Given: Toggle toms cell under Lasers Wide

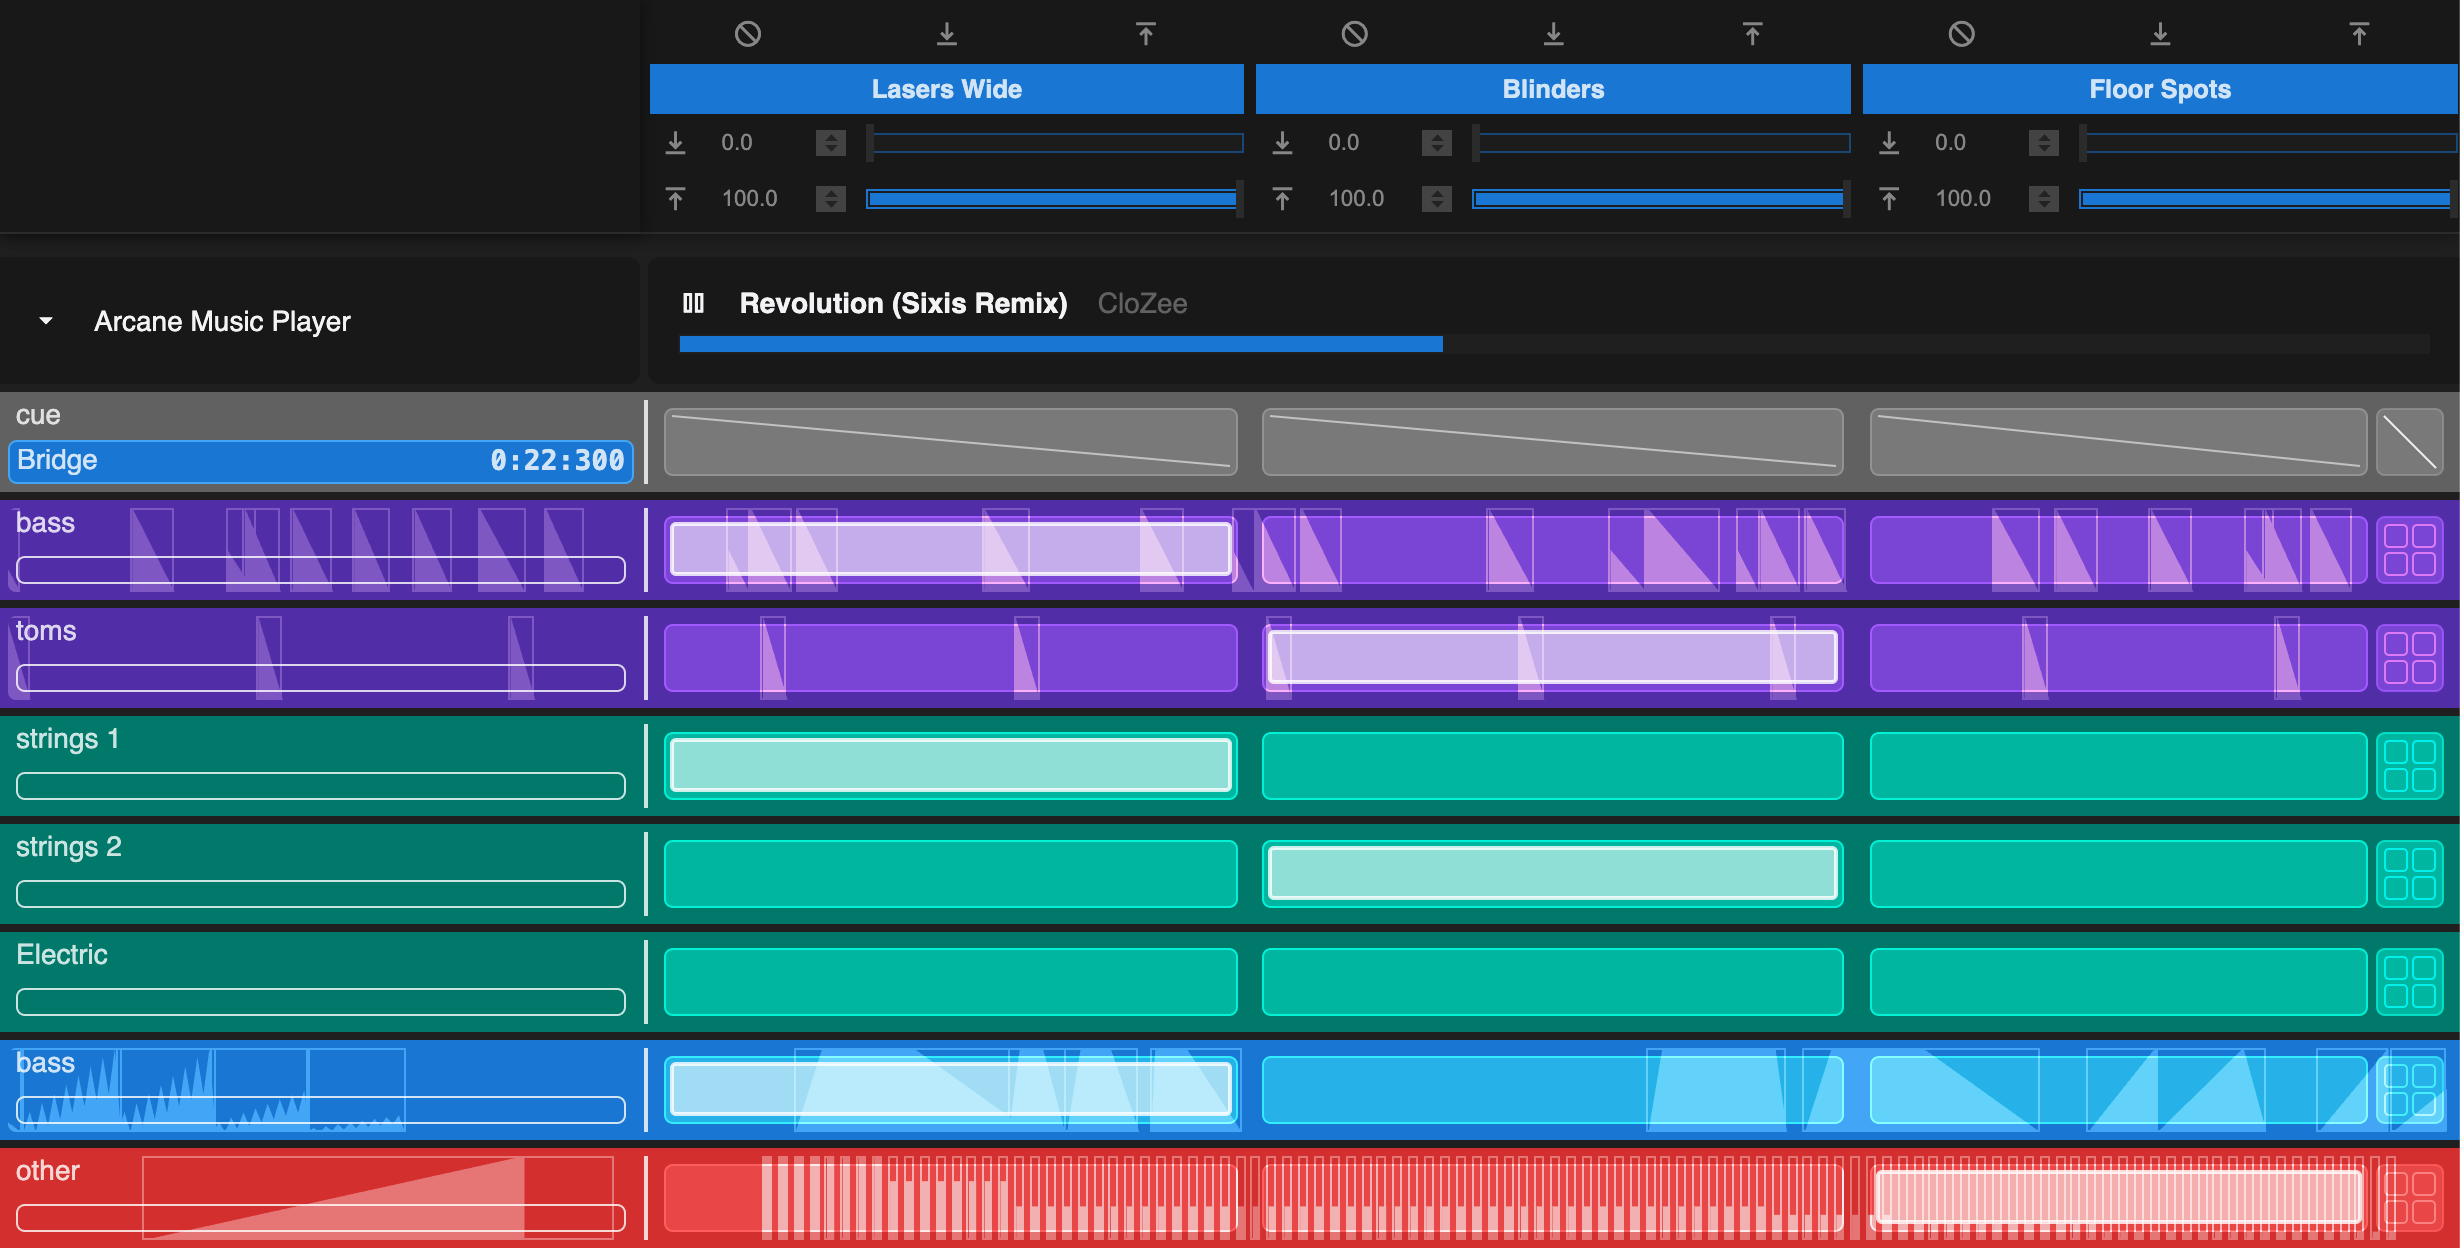Looking at the screenshot, I should click(951, 658).
